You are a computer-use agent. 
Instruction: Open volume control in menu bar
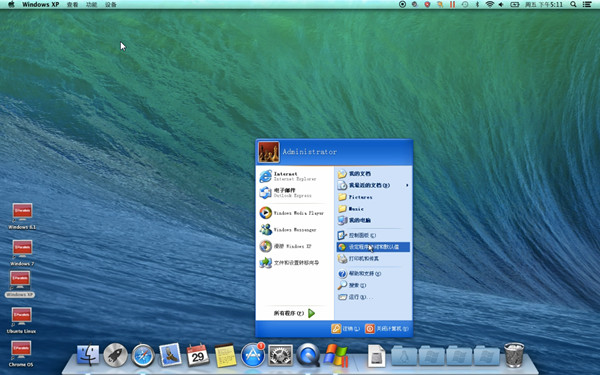[501, 4]
